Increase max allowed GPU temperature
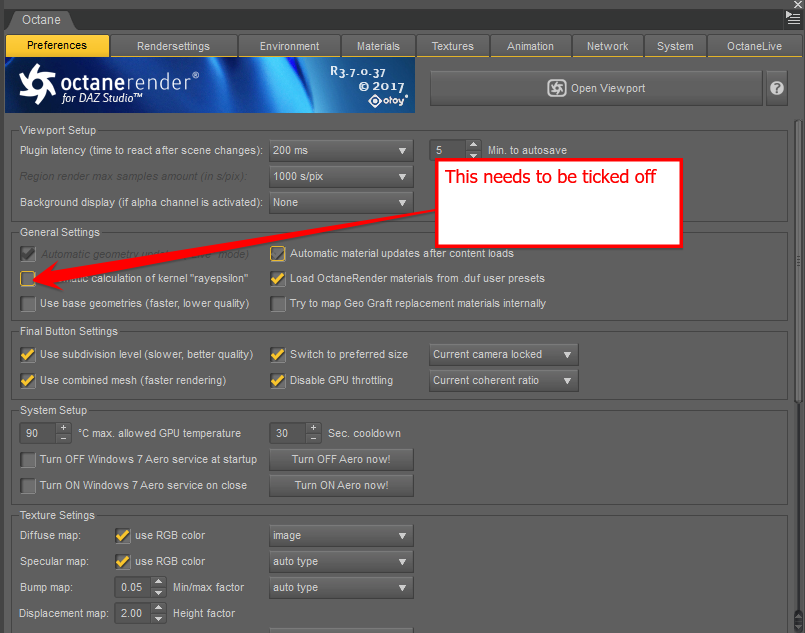This screenshot has width=805, height=633. 63,428
